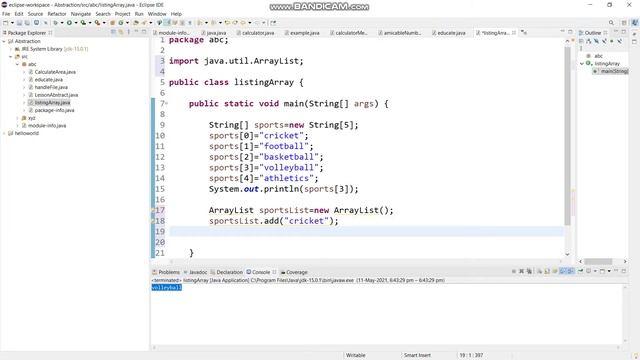
Task: Click Remove Launch icon in Console
Action: click(522, 271)
